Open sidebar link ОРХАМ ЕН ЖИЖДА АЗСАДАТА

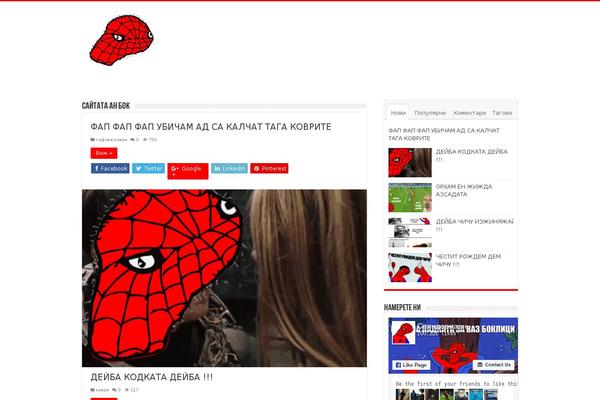(x=464, y=190)
